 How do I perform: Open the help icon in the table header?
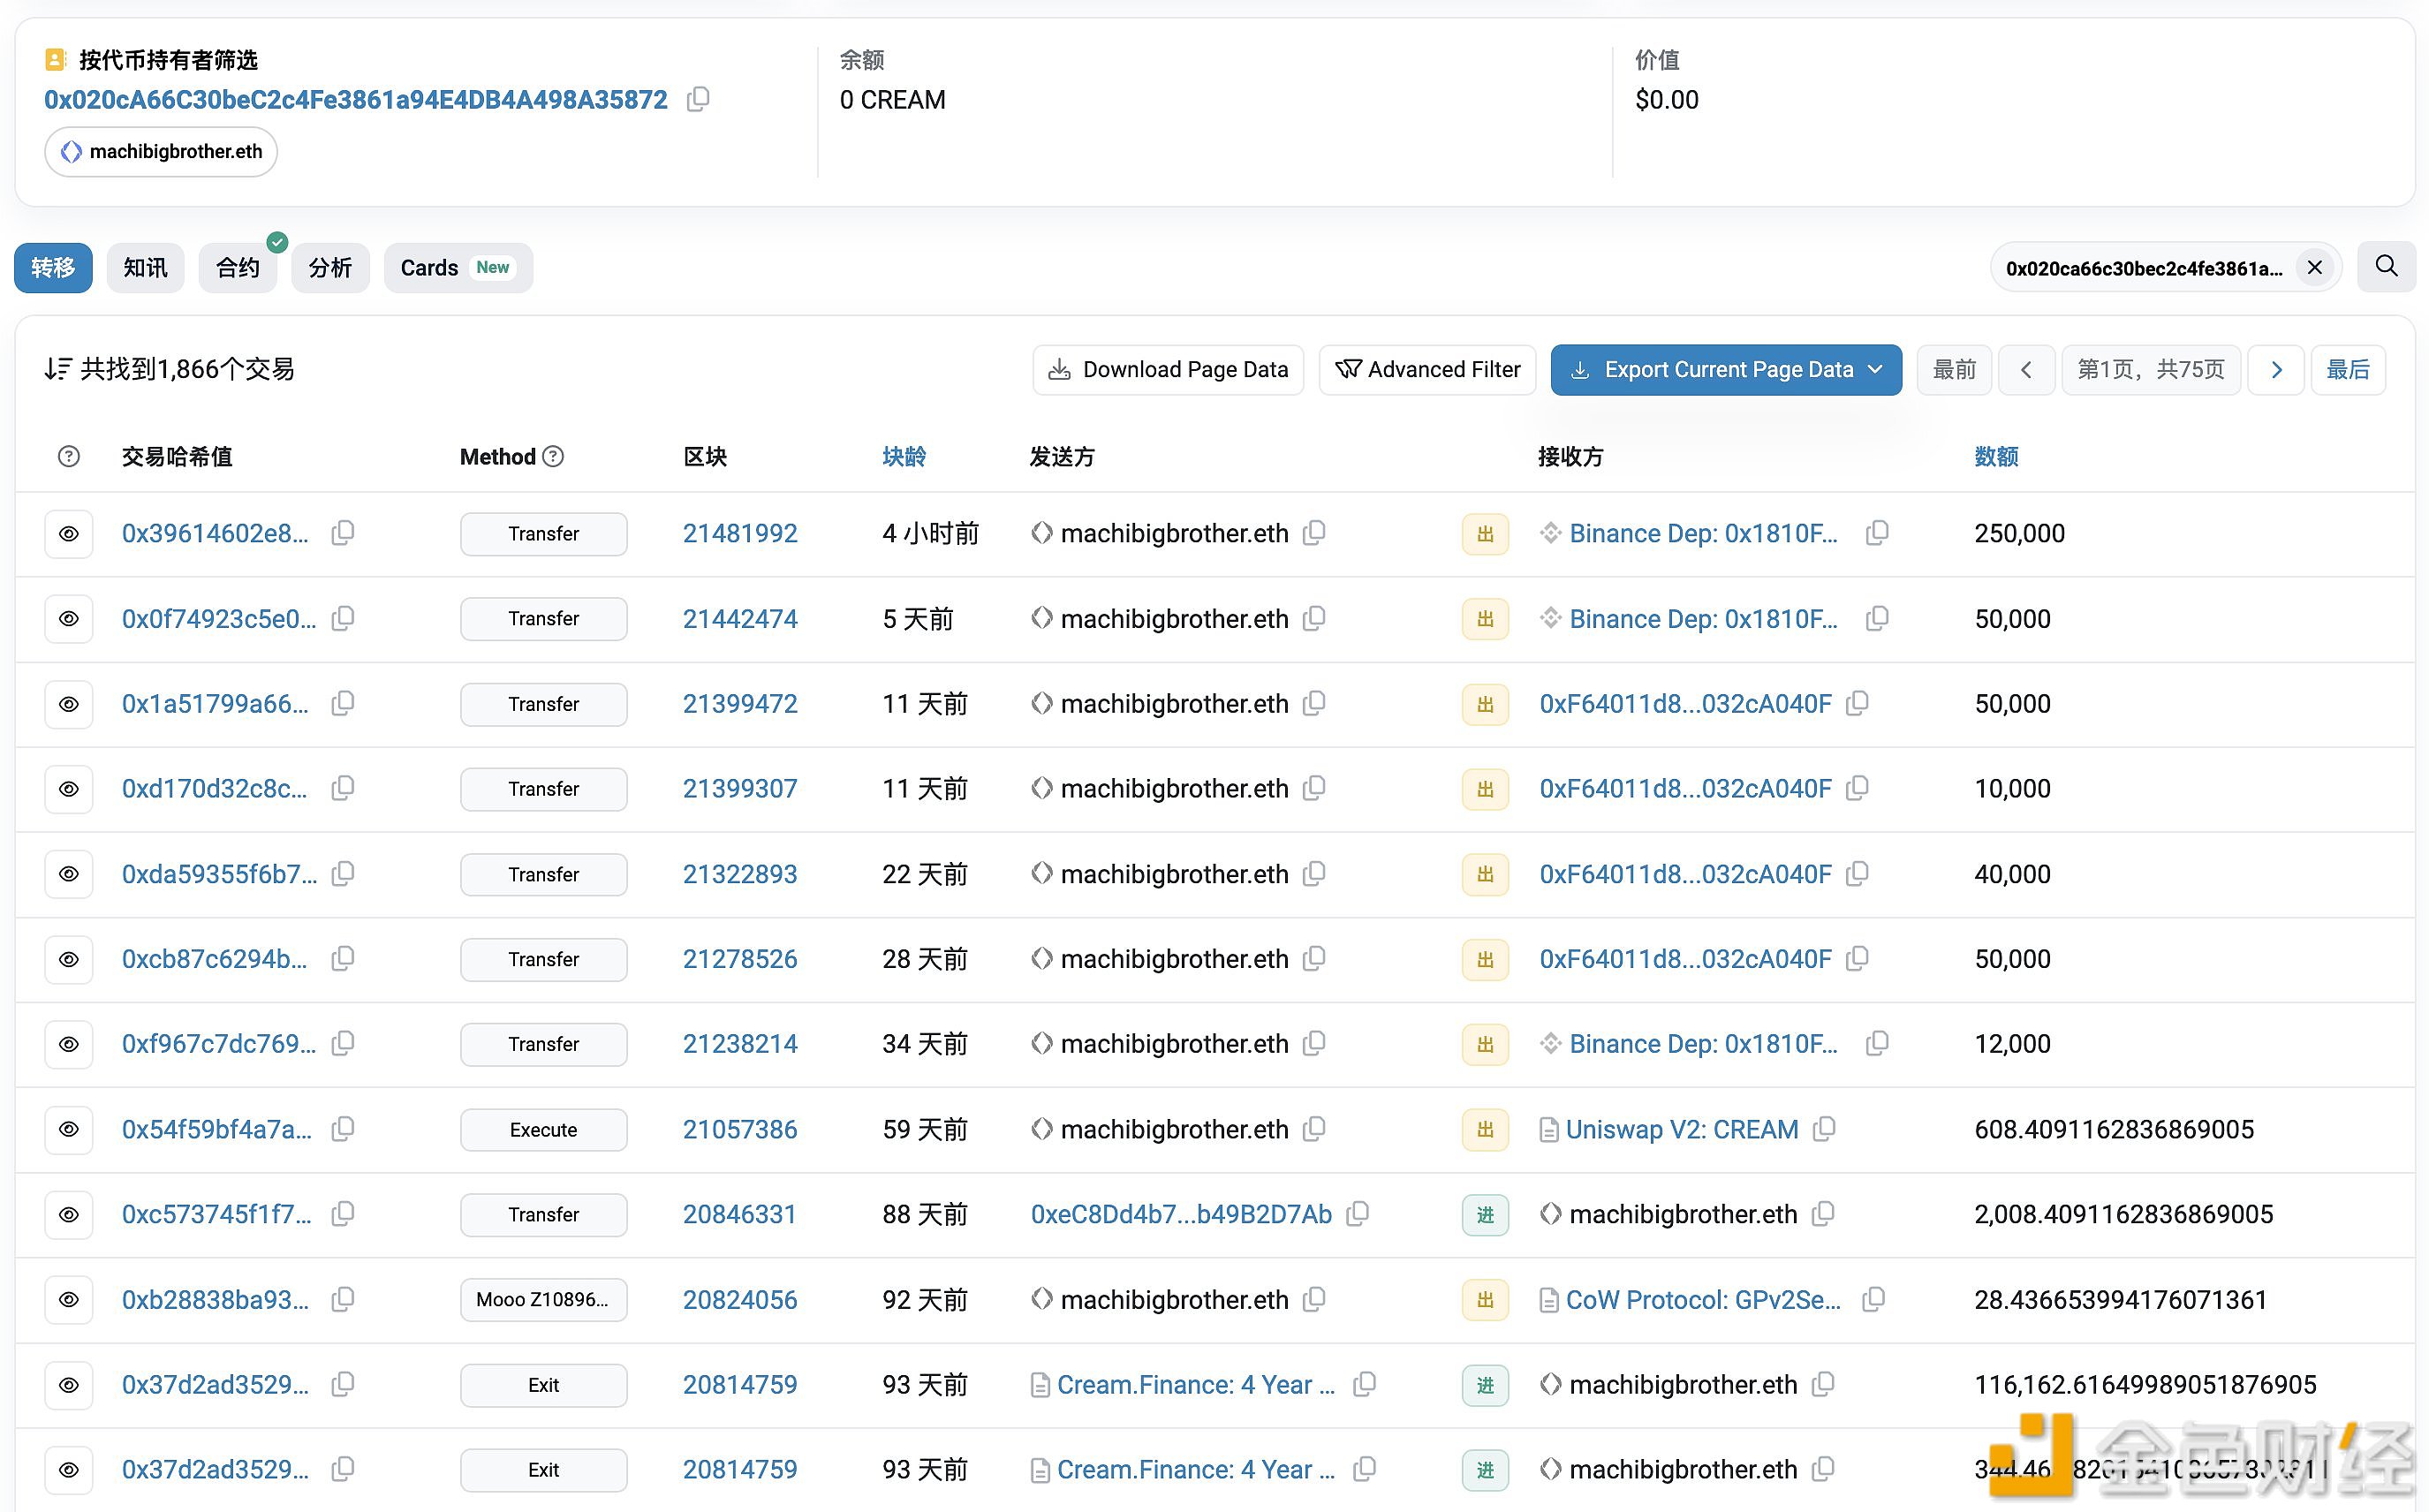tap(69, 456)
